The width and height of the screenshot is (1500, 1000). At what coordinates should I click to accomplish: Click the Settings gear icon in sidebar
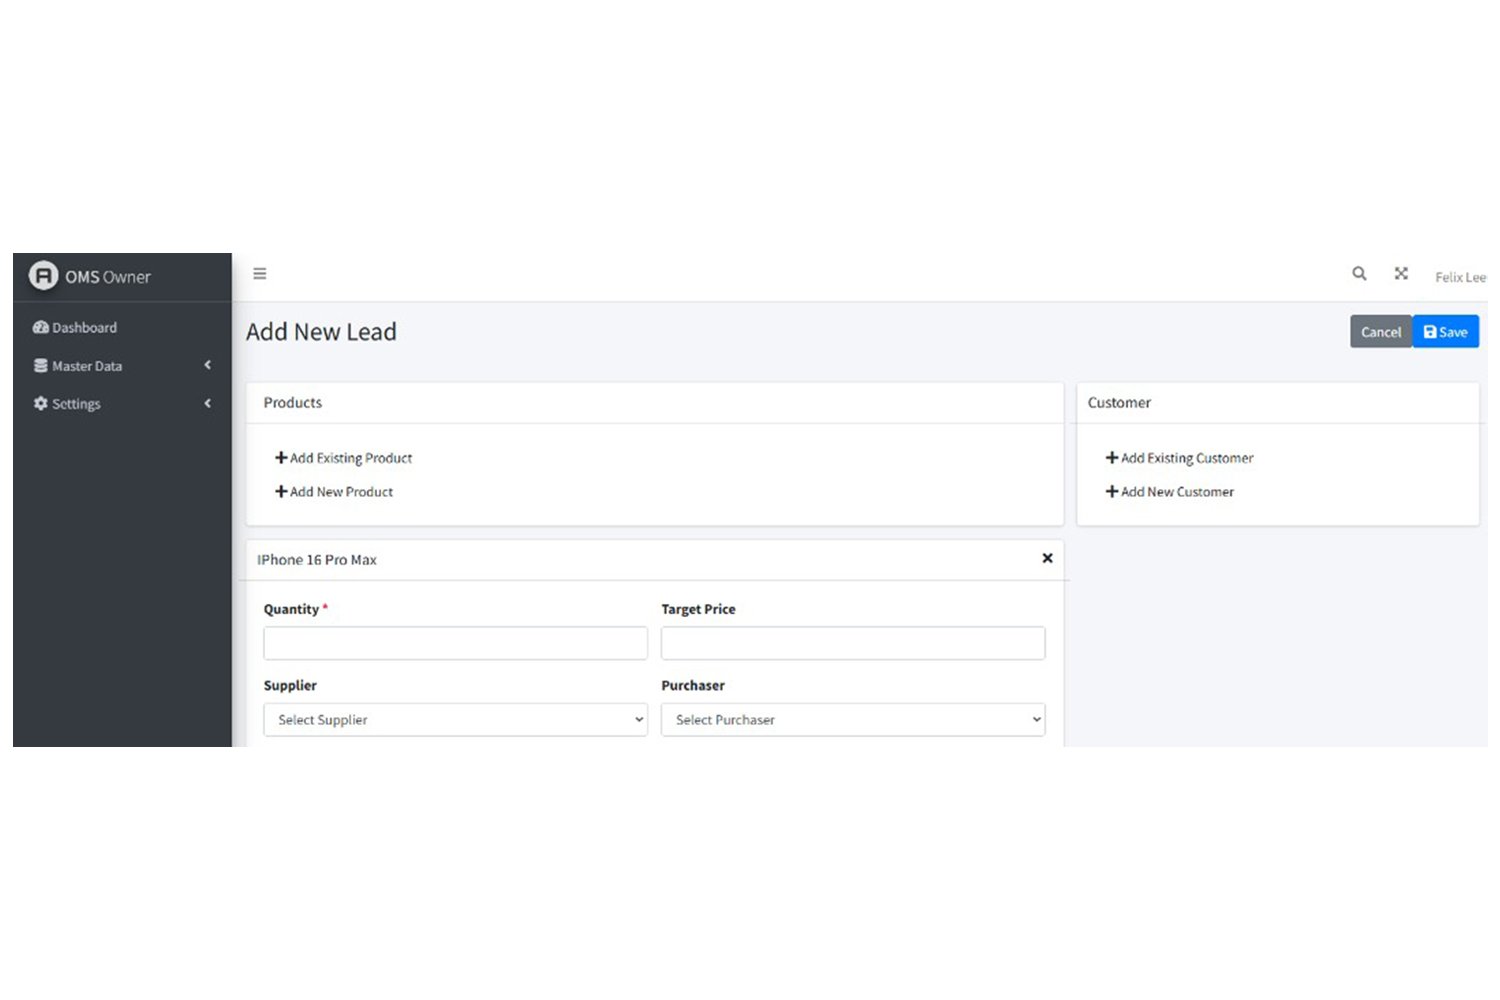click(x=40, y=404)
